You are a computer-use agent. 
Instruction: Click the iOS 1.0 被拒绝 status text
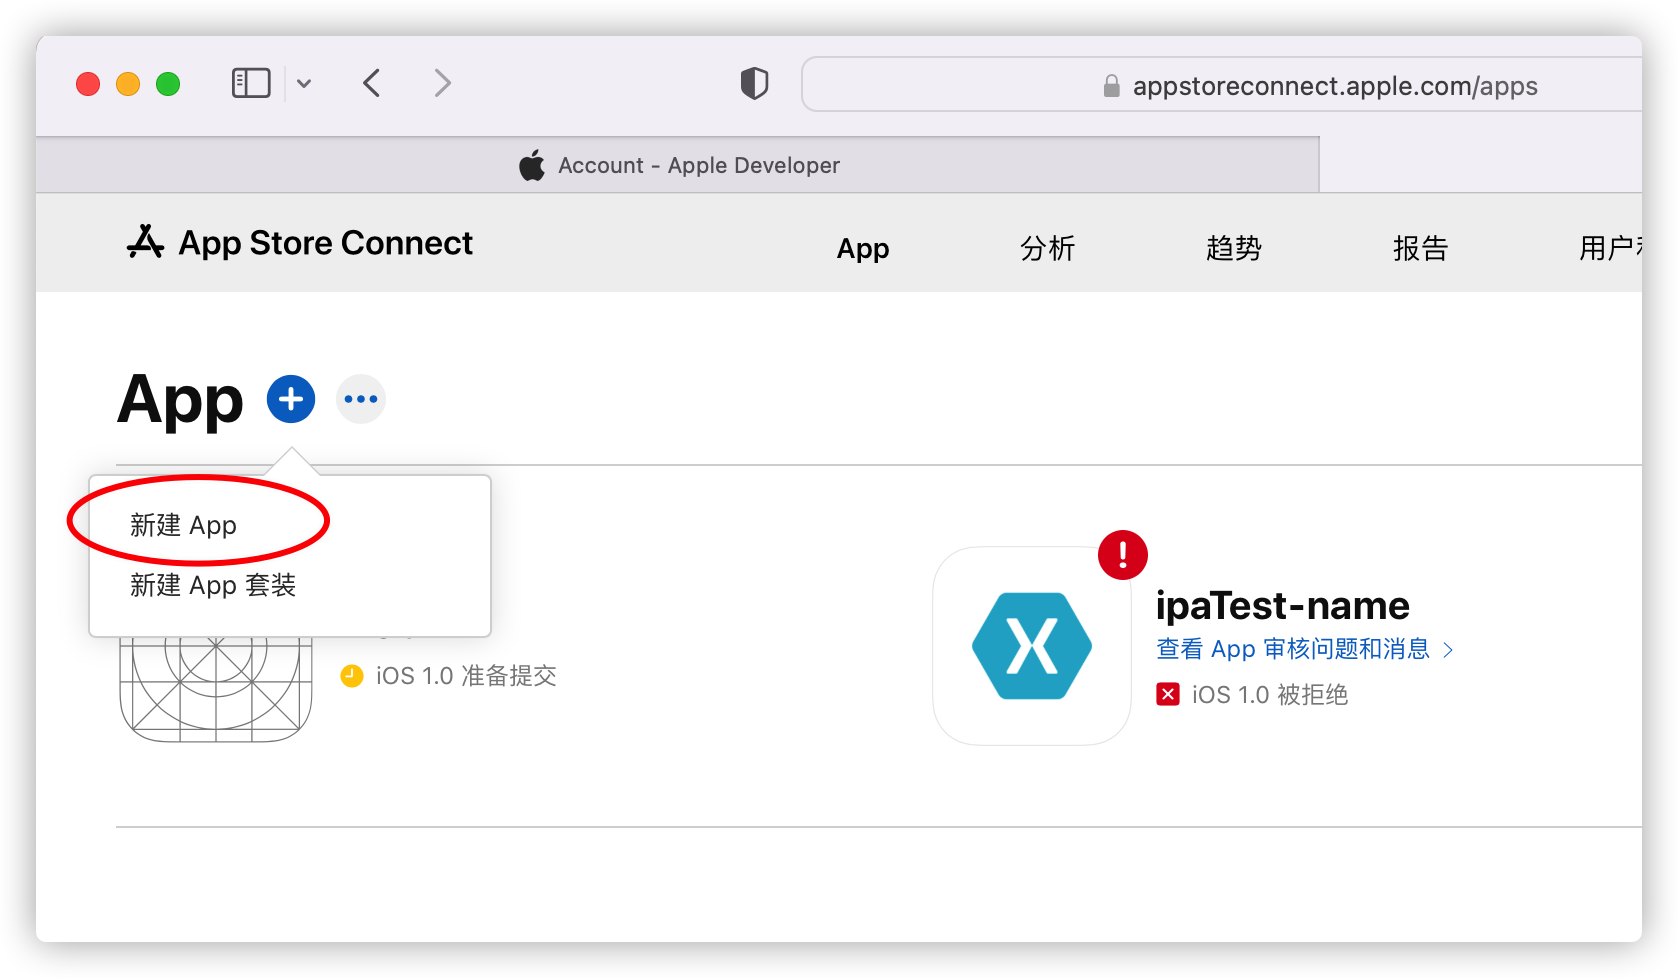[1269, 695]
